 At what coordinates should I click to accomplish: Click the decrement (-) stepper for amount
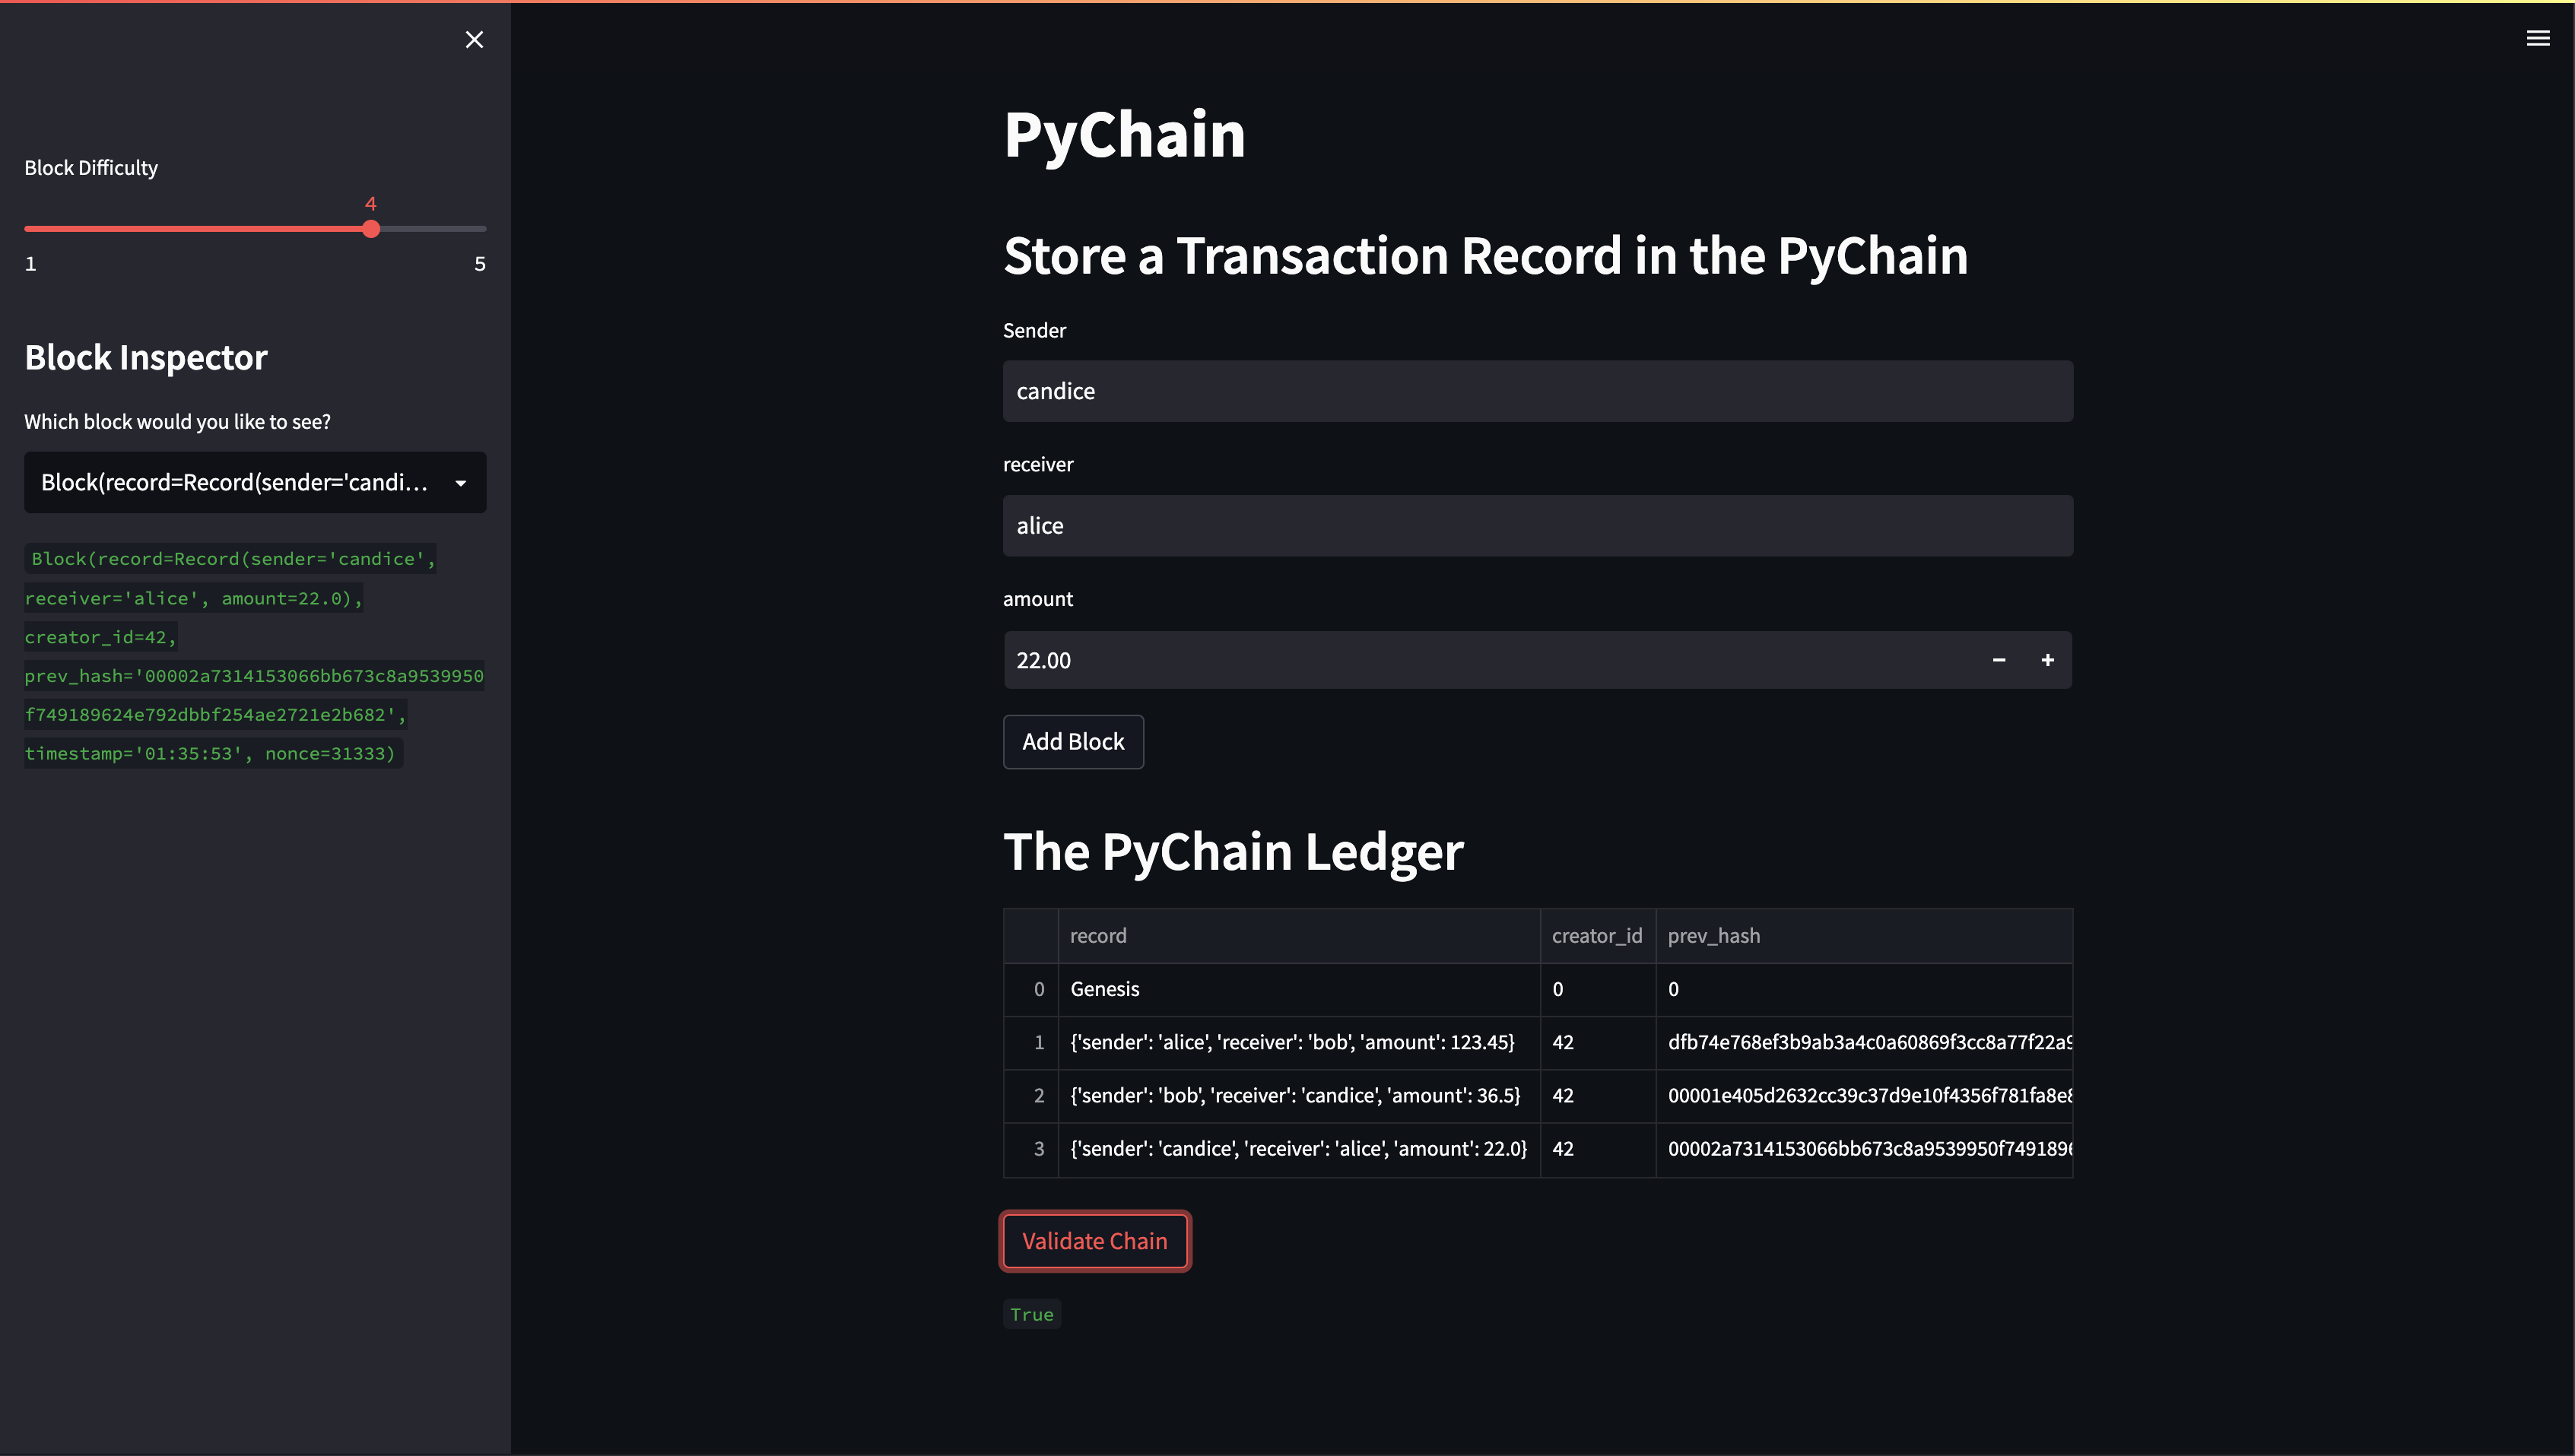1999,660
